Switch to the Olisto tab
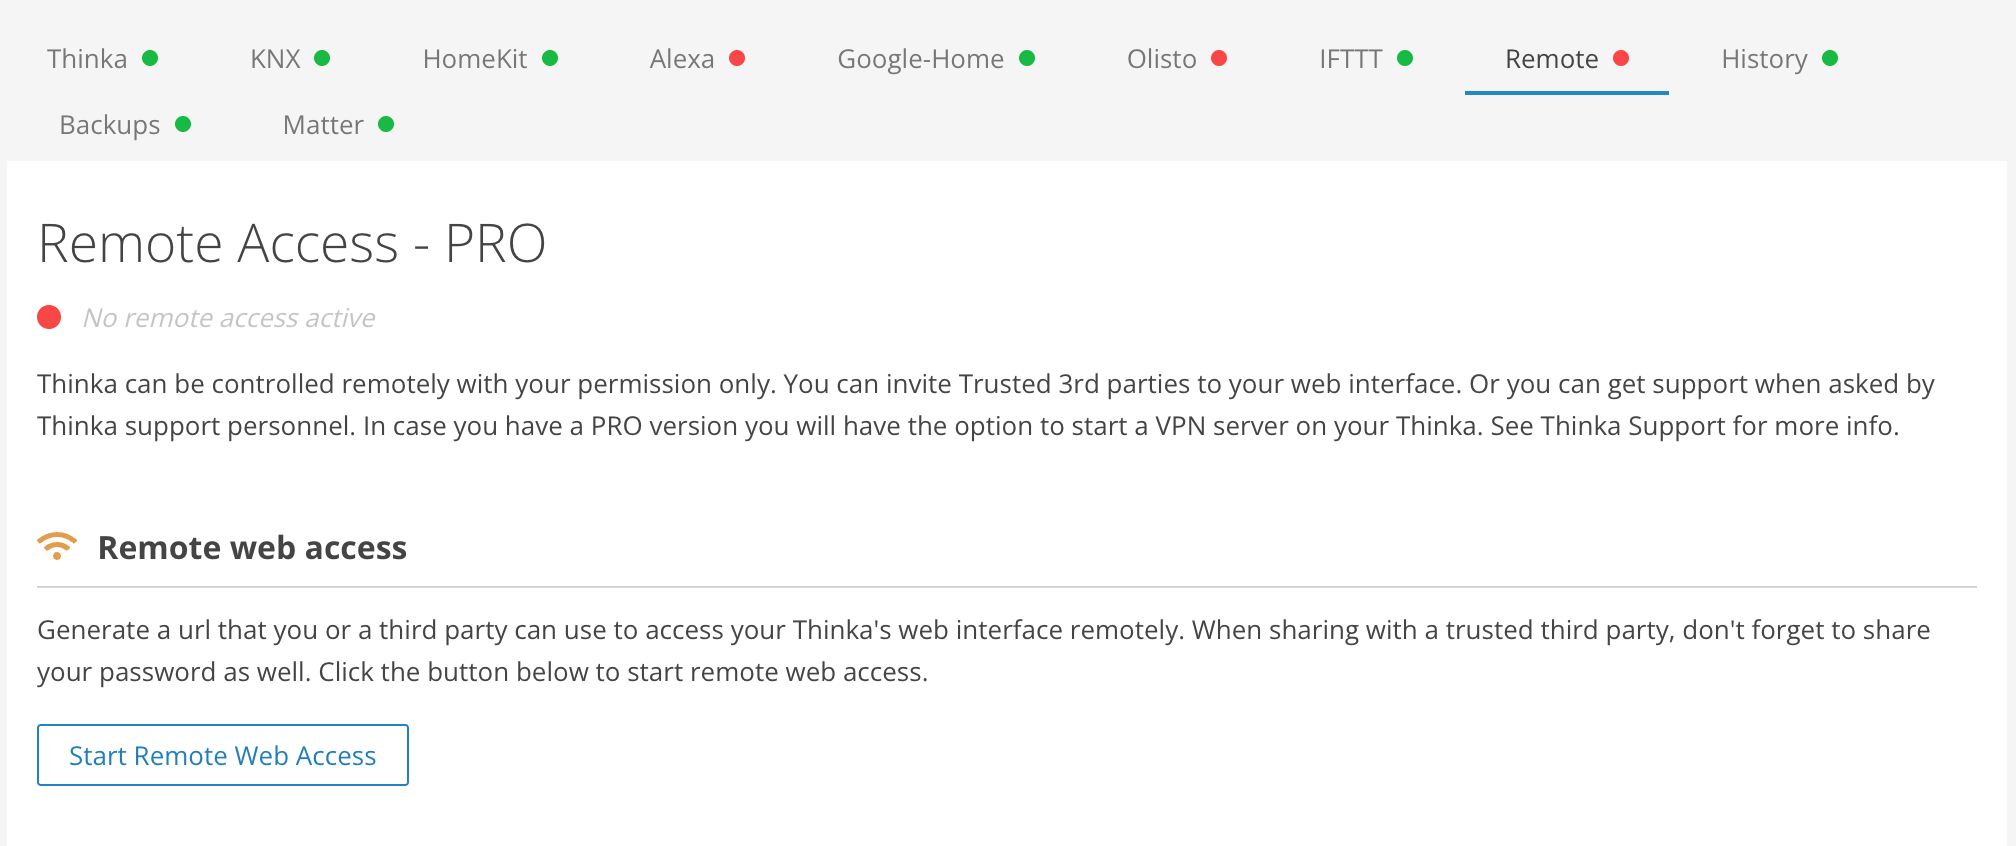The image size is (2016, 846). tap(1161, 59)
